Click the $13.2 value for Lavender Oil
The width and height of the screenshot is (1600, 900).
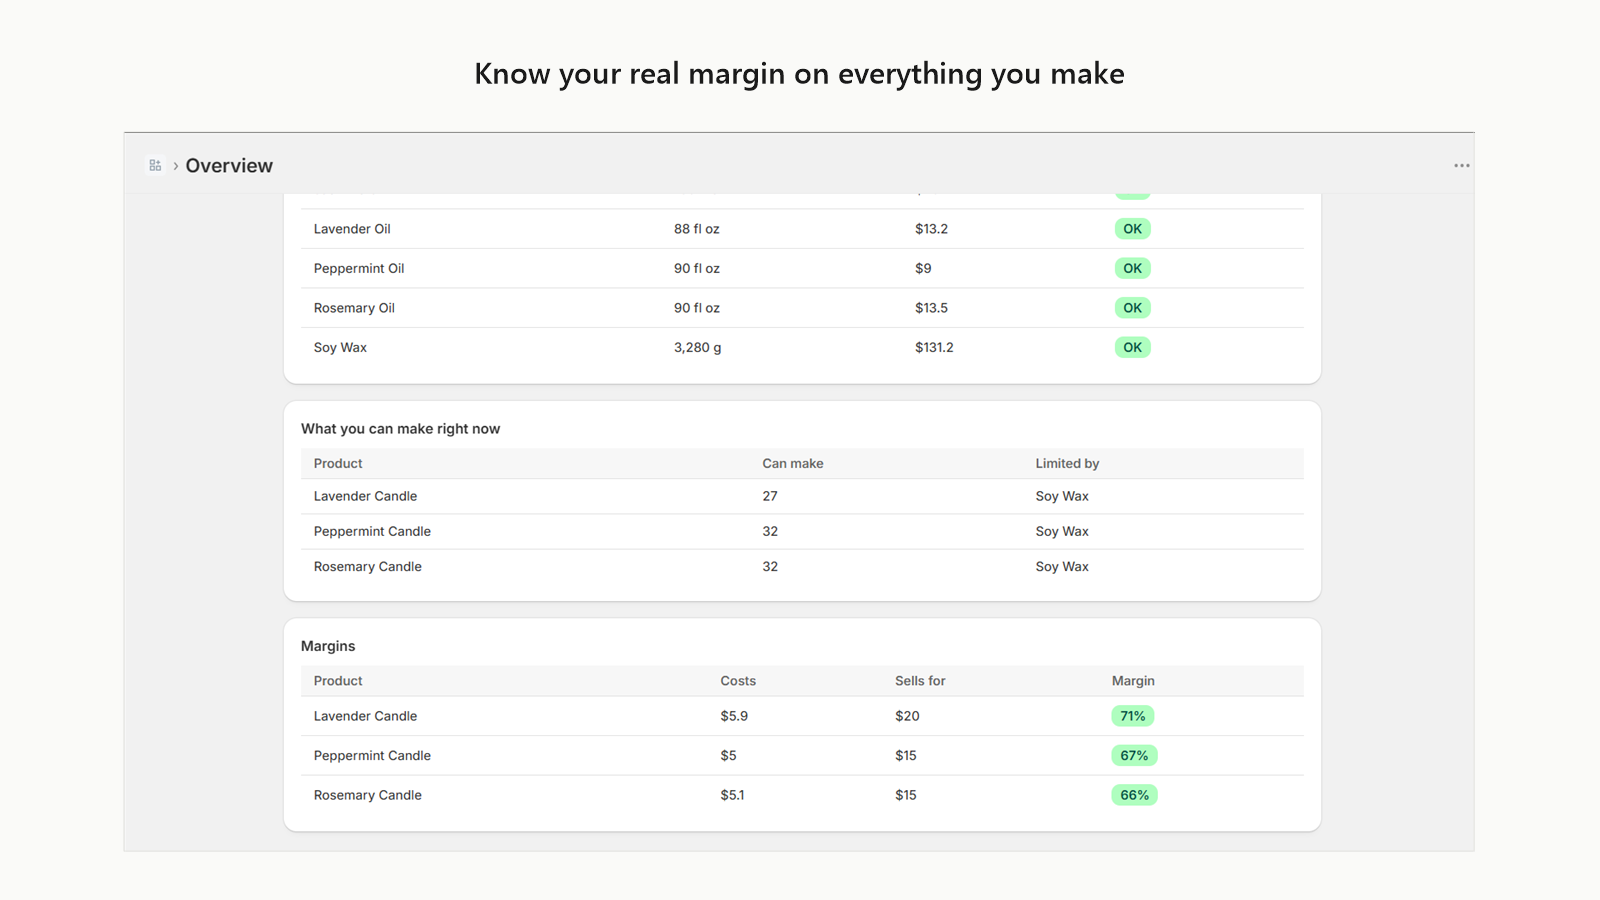(x=931, y=229)
